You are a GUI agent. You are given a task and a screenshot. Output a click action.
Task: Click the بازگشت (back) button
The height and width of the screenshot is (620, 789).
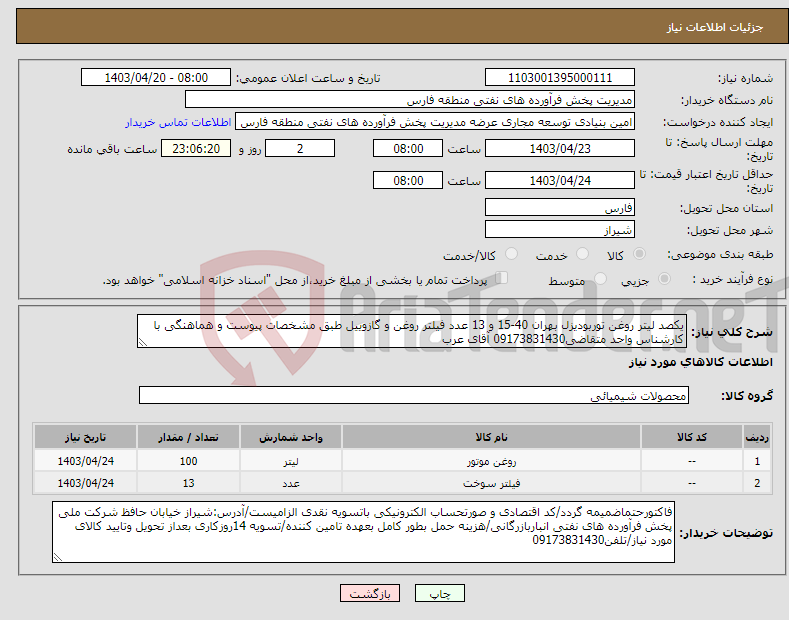(370, 593)
